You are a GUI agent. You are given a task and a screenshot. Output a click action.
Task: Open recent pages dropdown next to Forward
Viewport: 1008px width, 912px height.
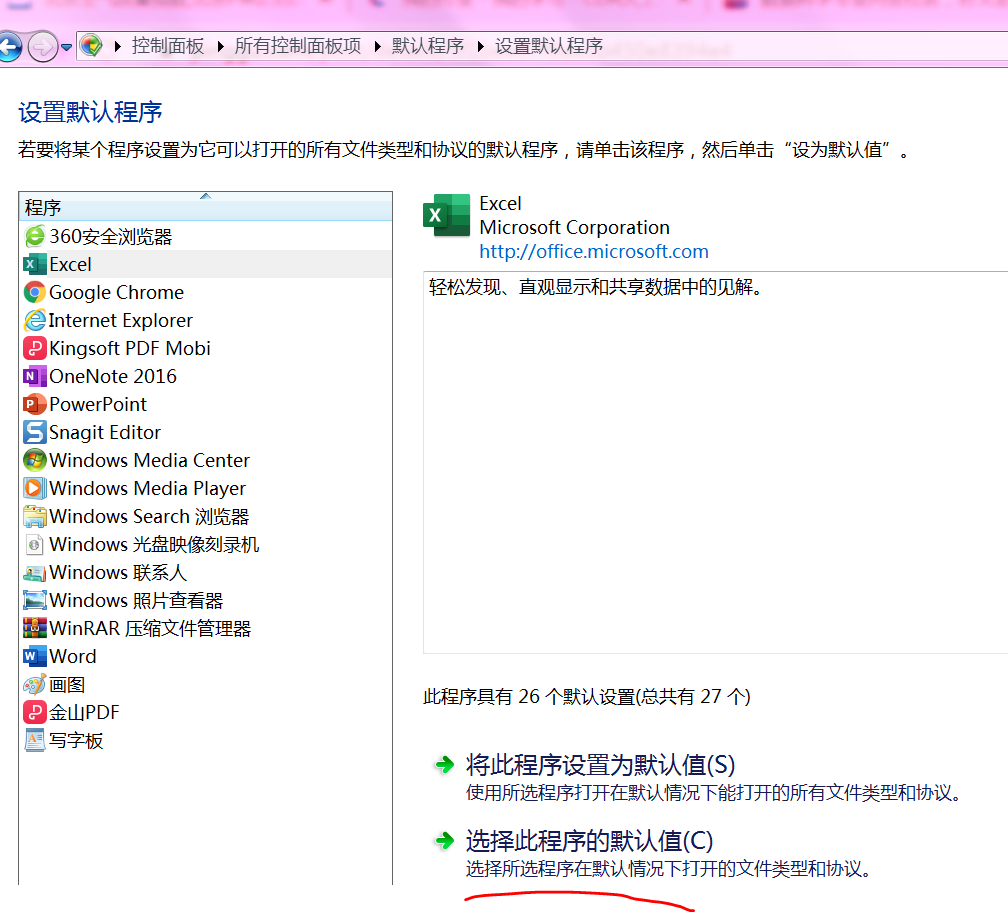pos(66,47)
